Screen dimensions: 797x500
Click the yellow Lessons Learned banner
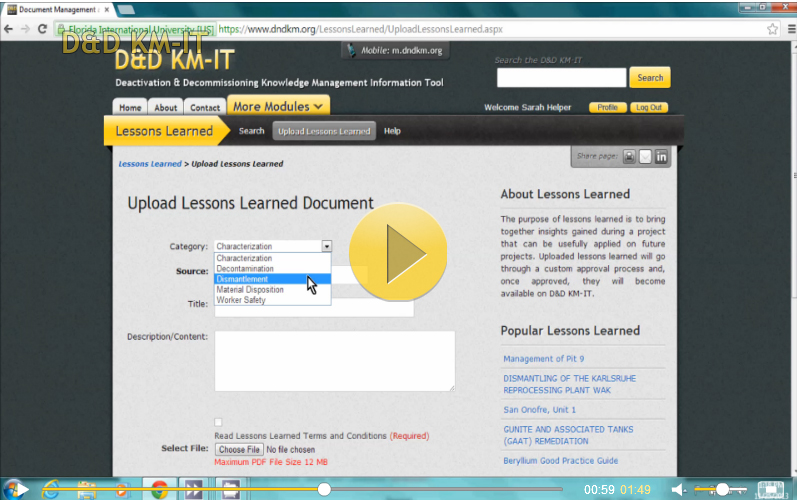pyautogui.click(x=165, y=131)
